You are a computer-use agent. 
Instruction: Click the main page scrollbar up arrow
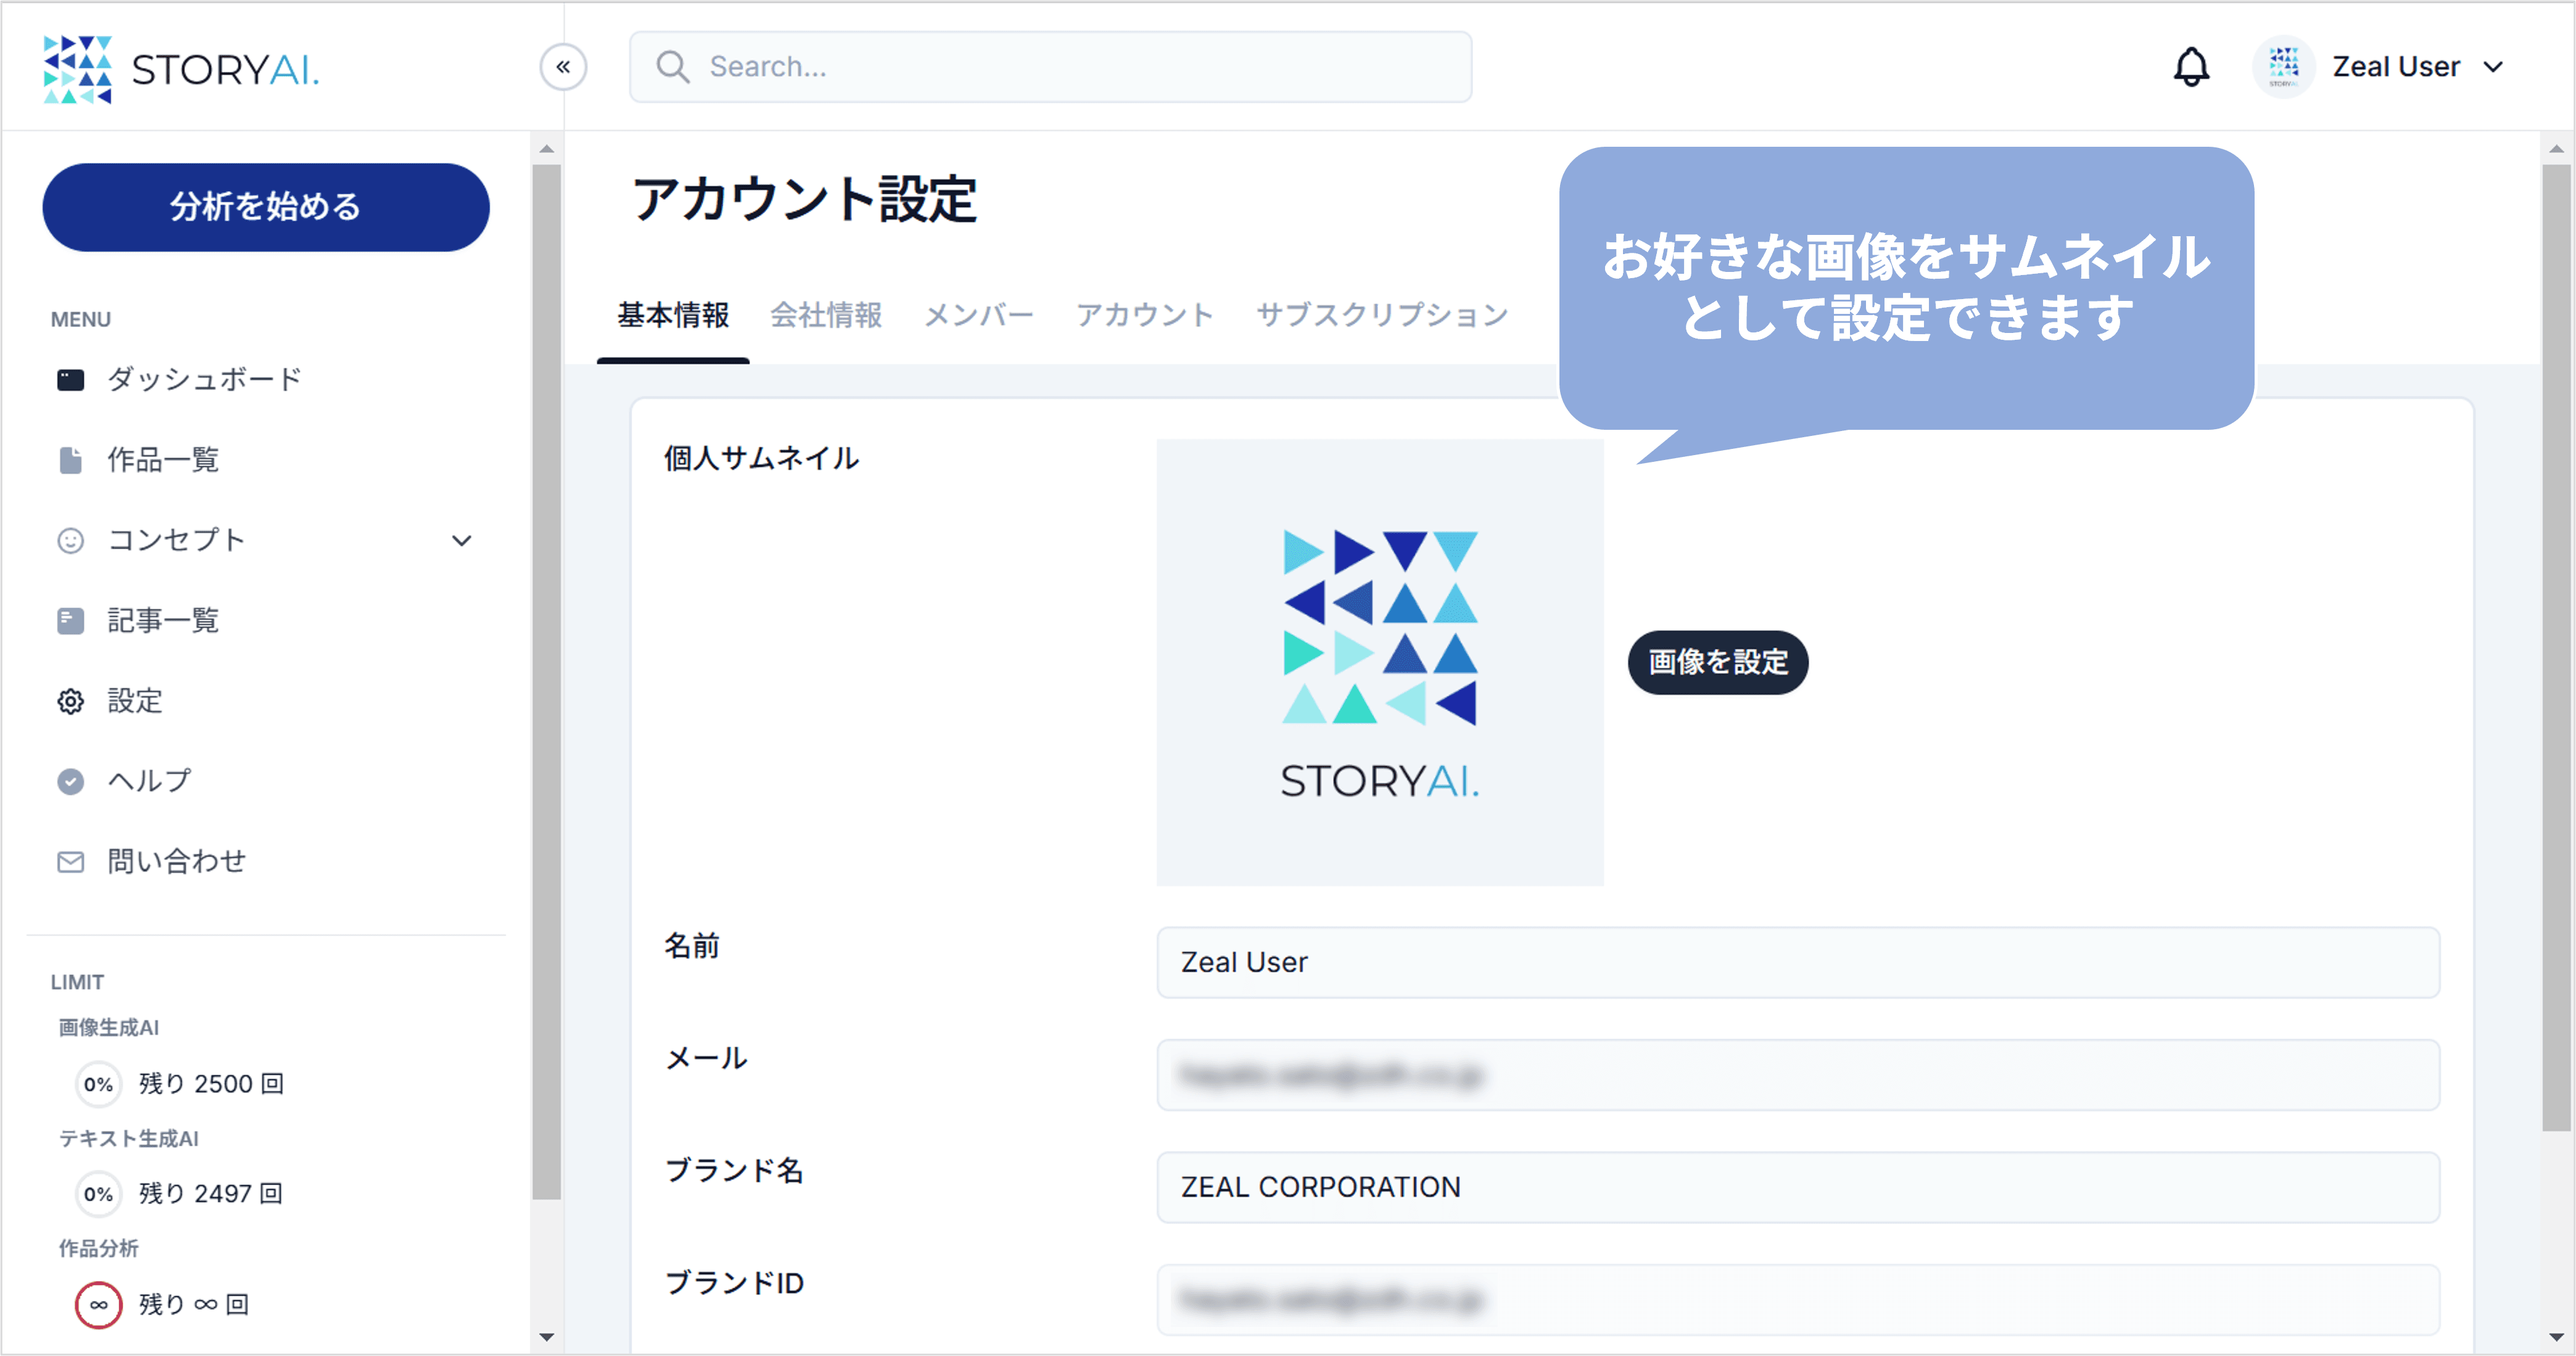tap(2556, 149)
